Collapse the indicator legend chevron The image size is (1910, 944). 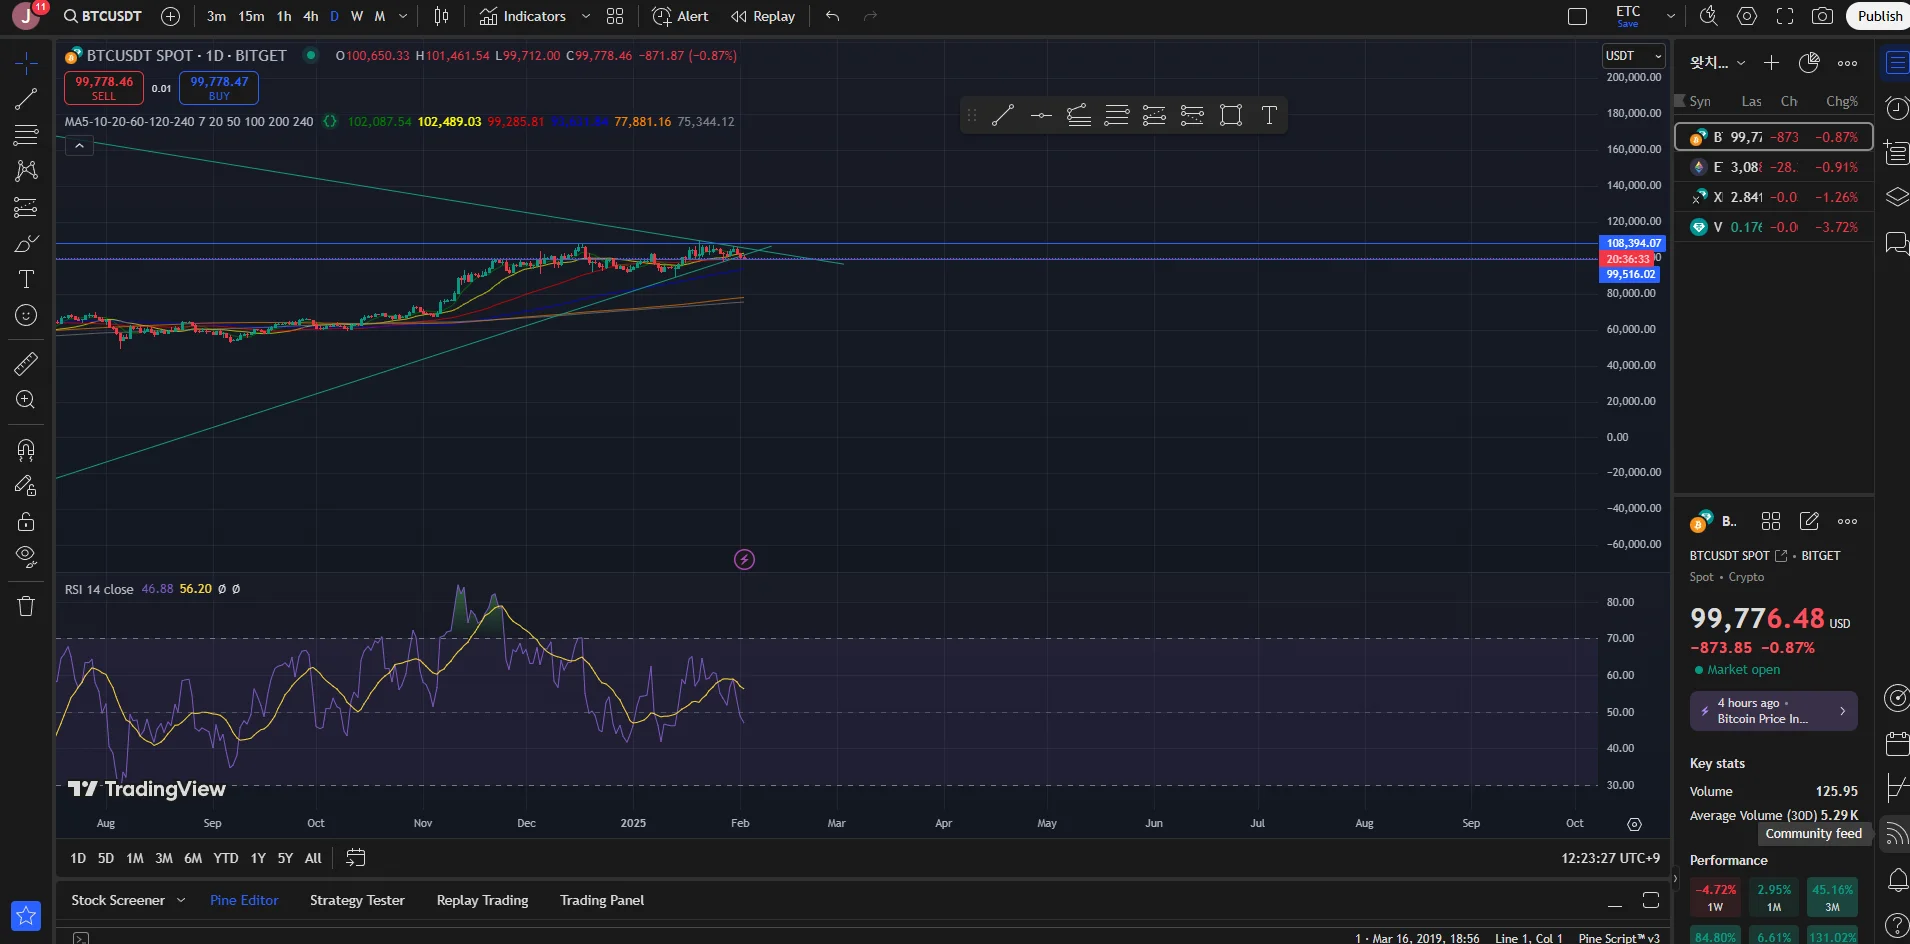79,146
